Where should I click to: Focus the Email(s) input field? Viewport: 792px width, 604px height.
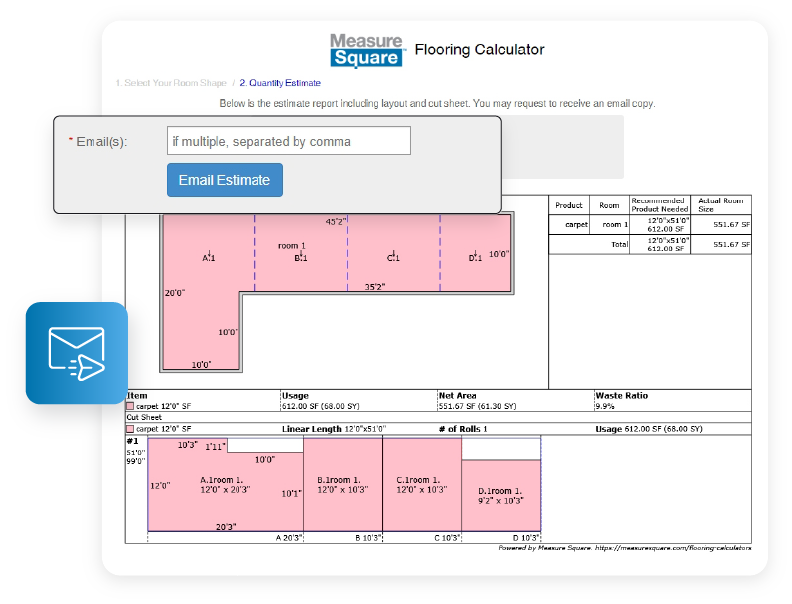(x=288, y=141)
